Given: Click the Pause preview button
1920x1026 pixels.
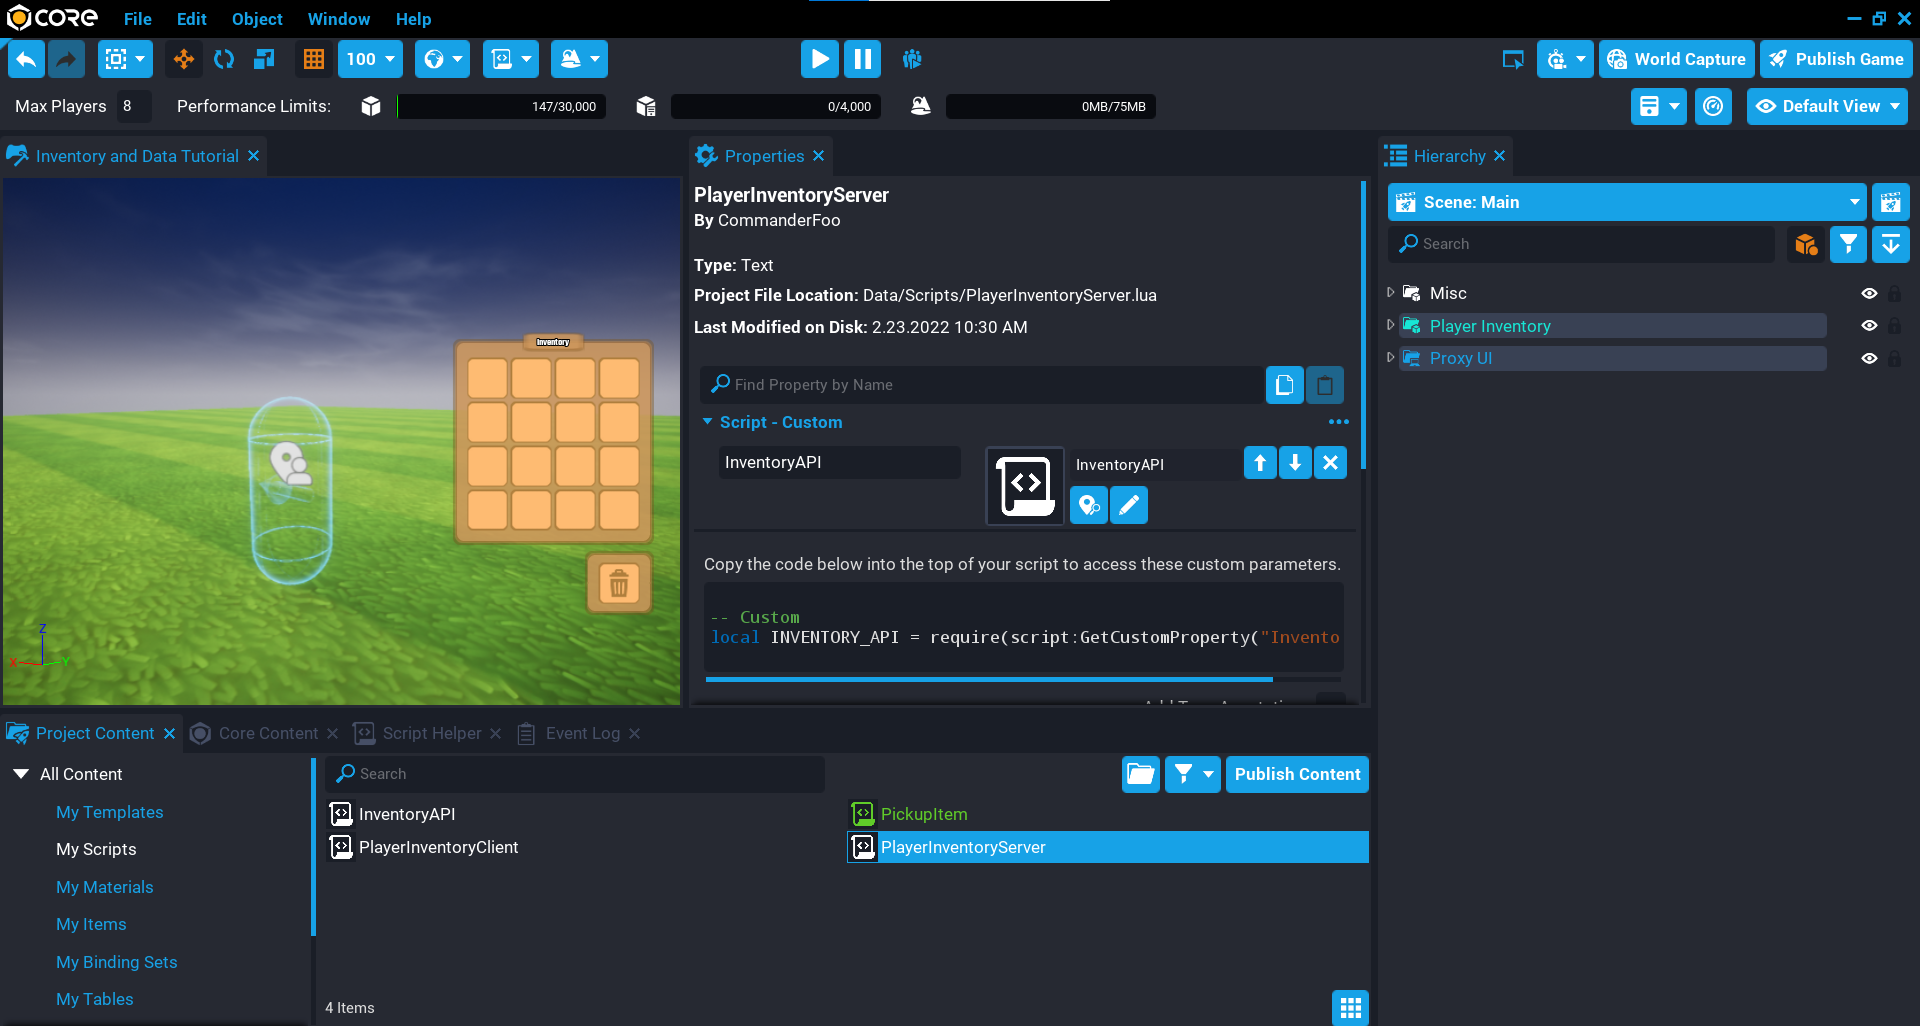Looking at the screenshot, I should [x=862, y=59].
